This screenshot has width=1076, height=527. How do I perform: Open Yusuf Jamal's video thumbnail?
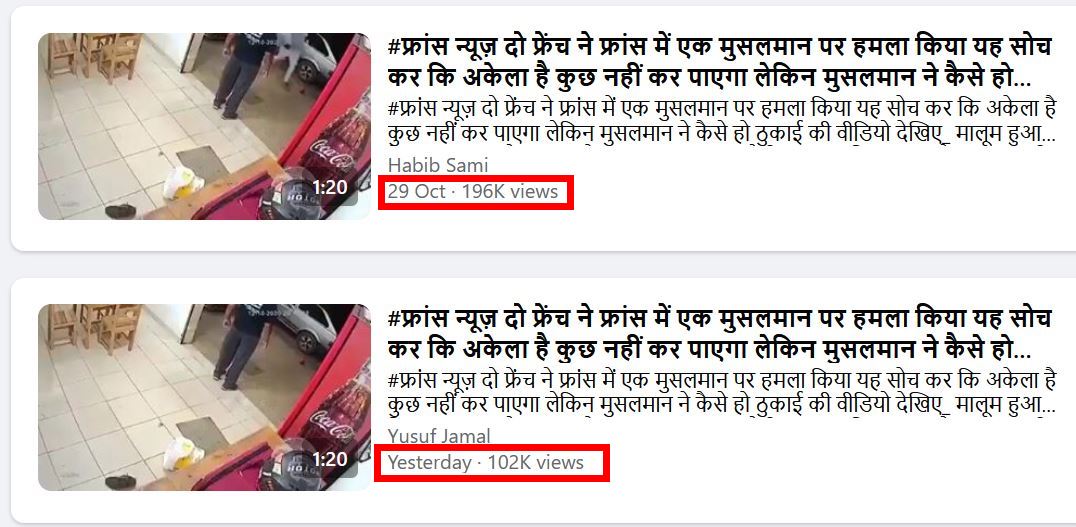[204, 397]
